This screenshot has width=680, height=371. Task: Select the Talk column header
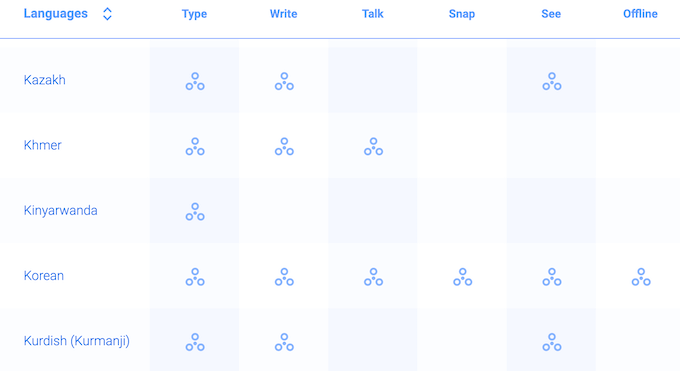coord(373,14)
